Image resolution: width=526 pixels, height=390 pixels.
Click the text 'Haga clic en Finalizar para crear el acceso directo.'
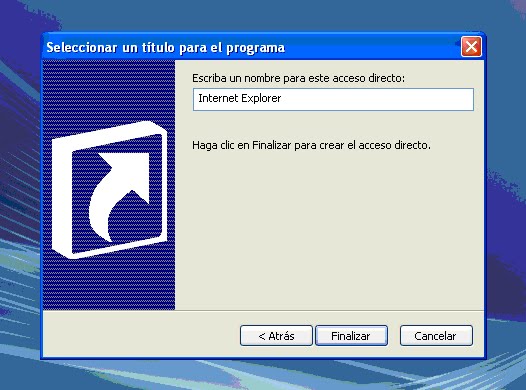(x=311, y=145)
